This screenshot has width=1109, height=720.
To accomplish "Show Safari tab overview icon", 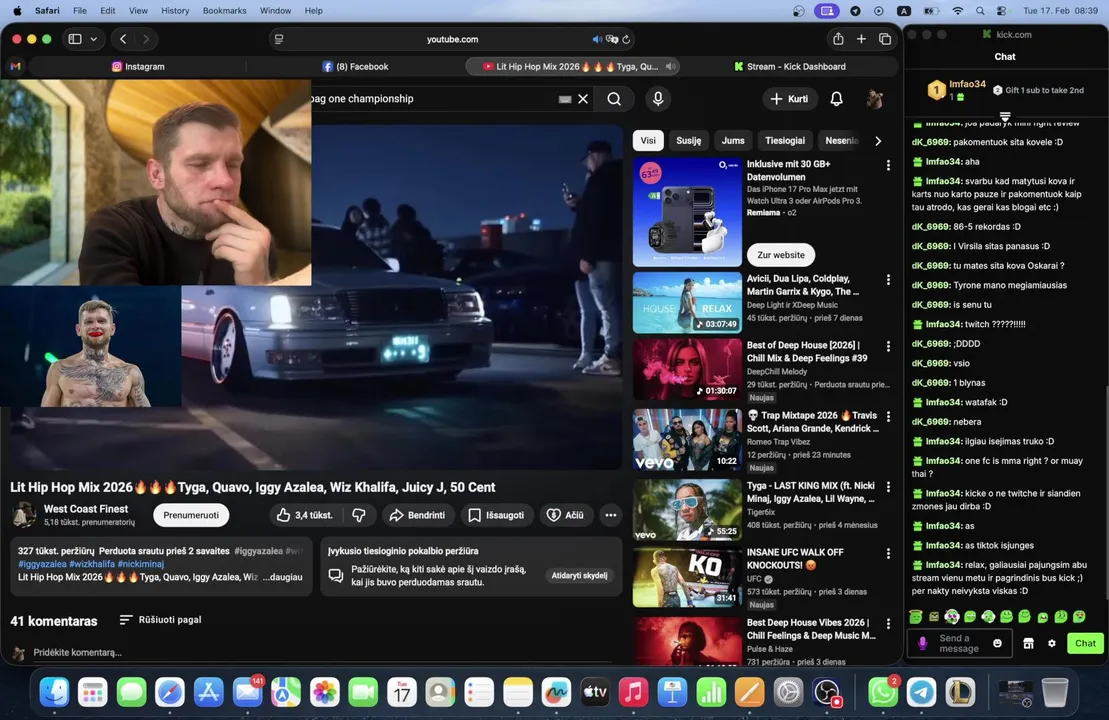I will 885,39.
